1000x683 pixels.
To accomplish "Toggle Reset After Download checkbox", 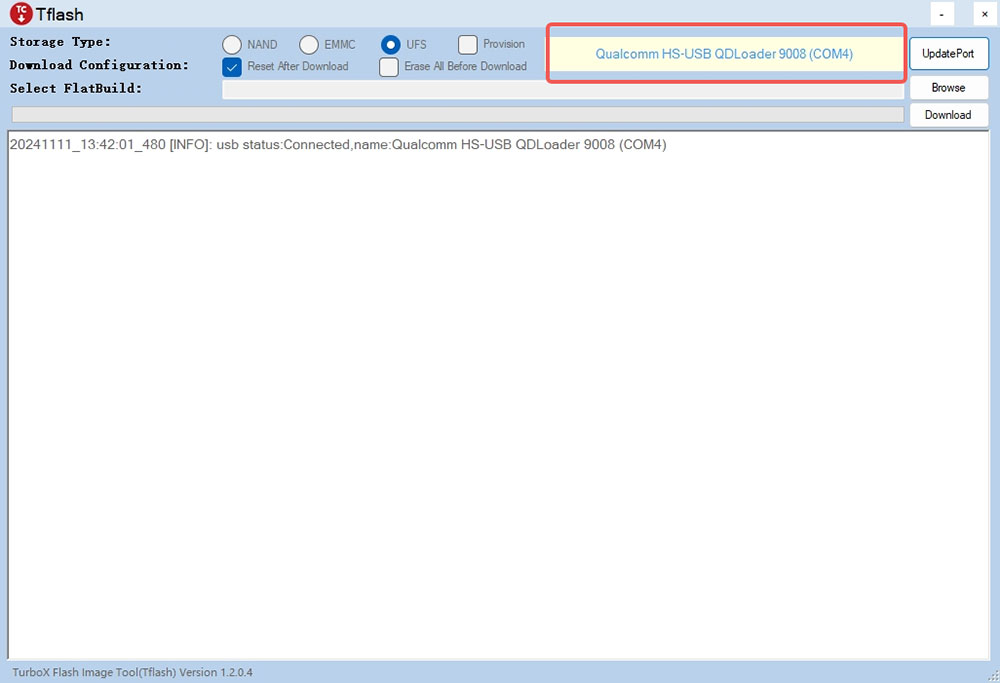I will pos(232,66).
